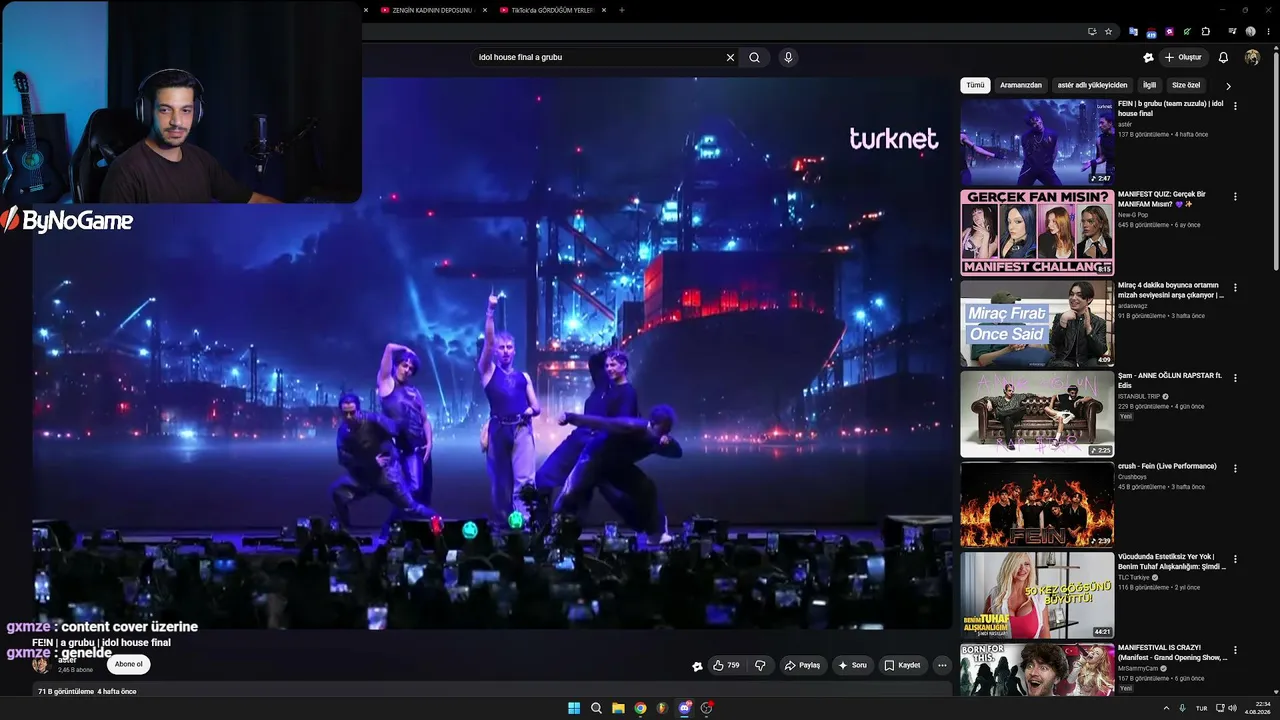Dislike the video with thumbs down

(x=760, y=665)
